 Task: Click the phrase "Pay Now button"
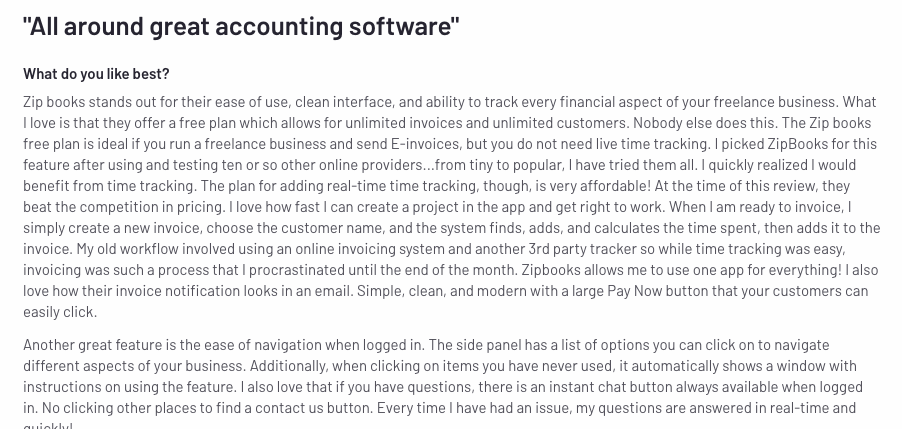coord(658,291)
